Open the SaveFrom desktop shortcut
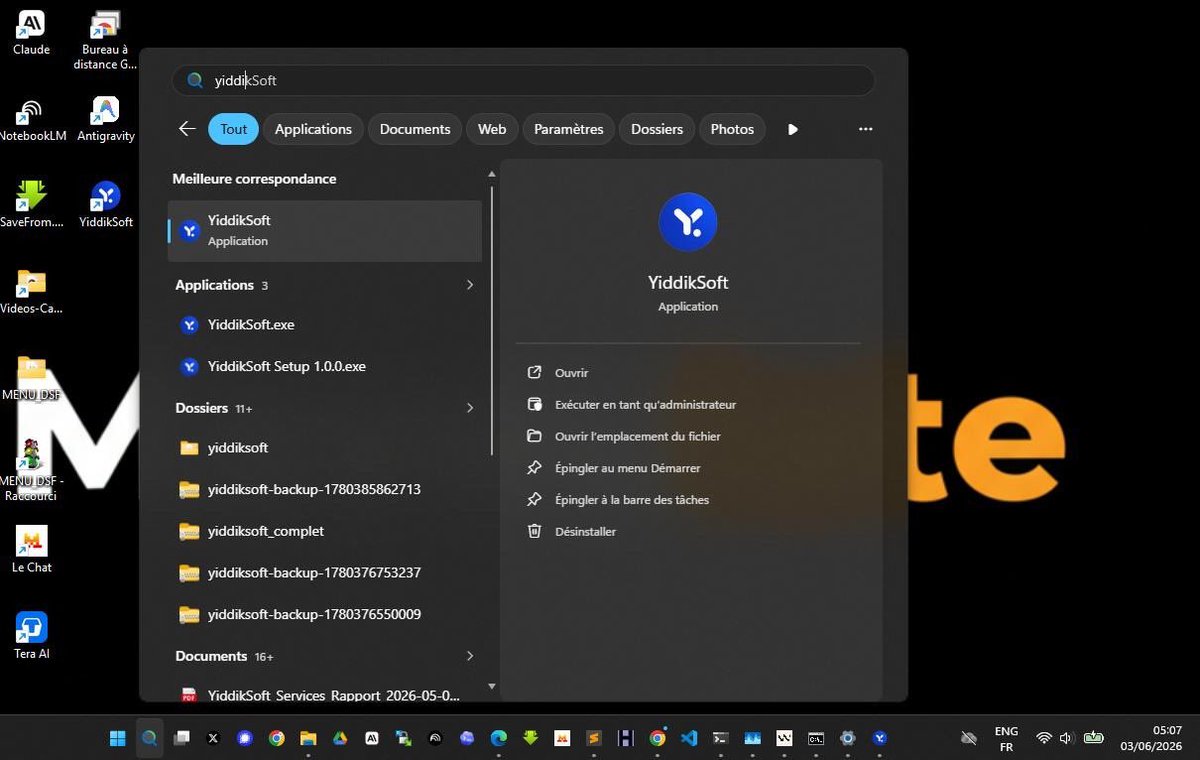Viewport: 1200px width, 760px height. (x=31, y=205)
